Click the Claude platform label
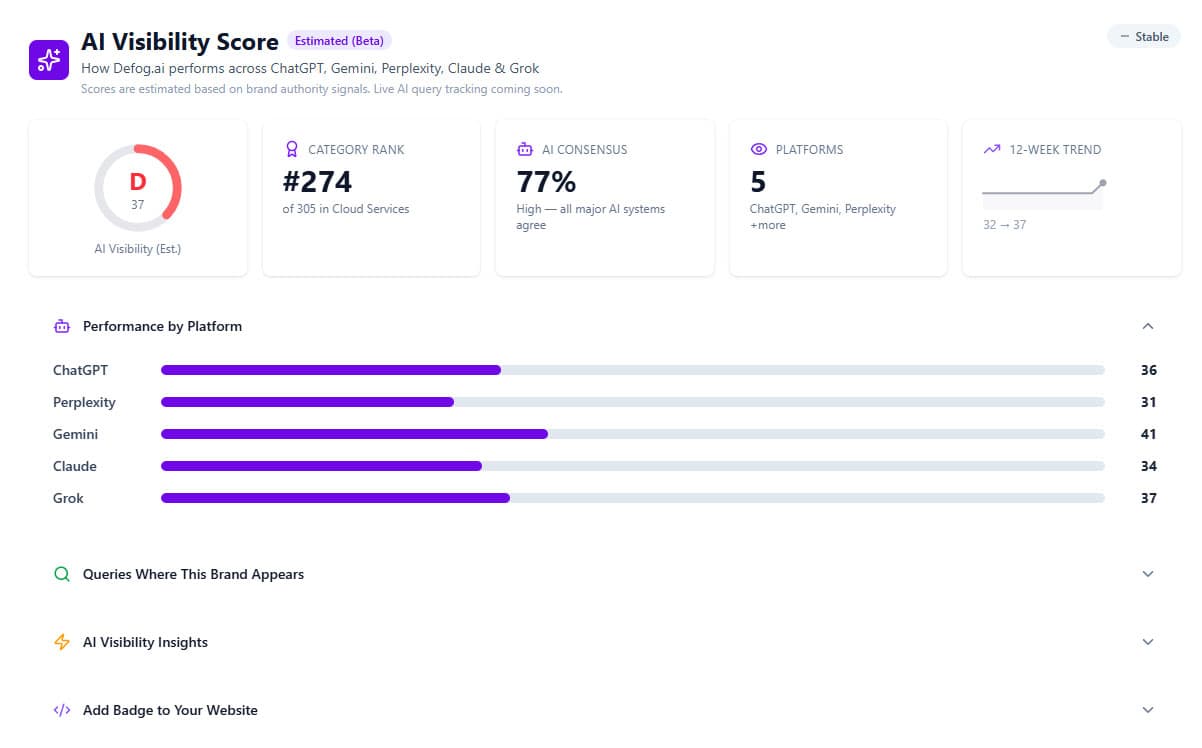Viewport: 1202px width, 748px height. (x=75, y=466)
